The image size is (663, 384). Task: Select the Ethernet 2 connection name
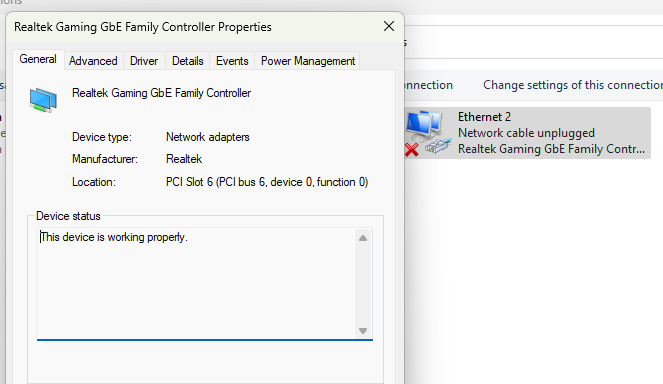[485, 117]
